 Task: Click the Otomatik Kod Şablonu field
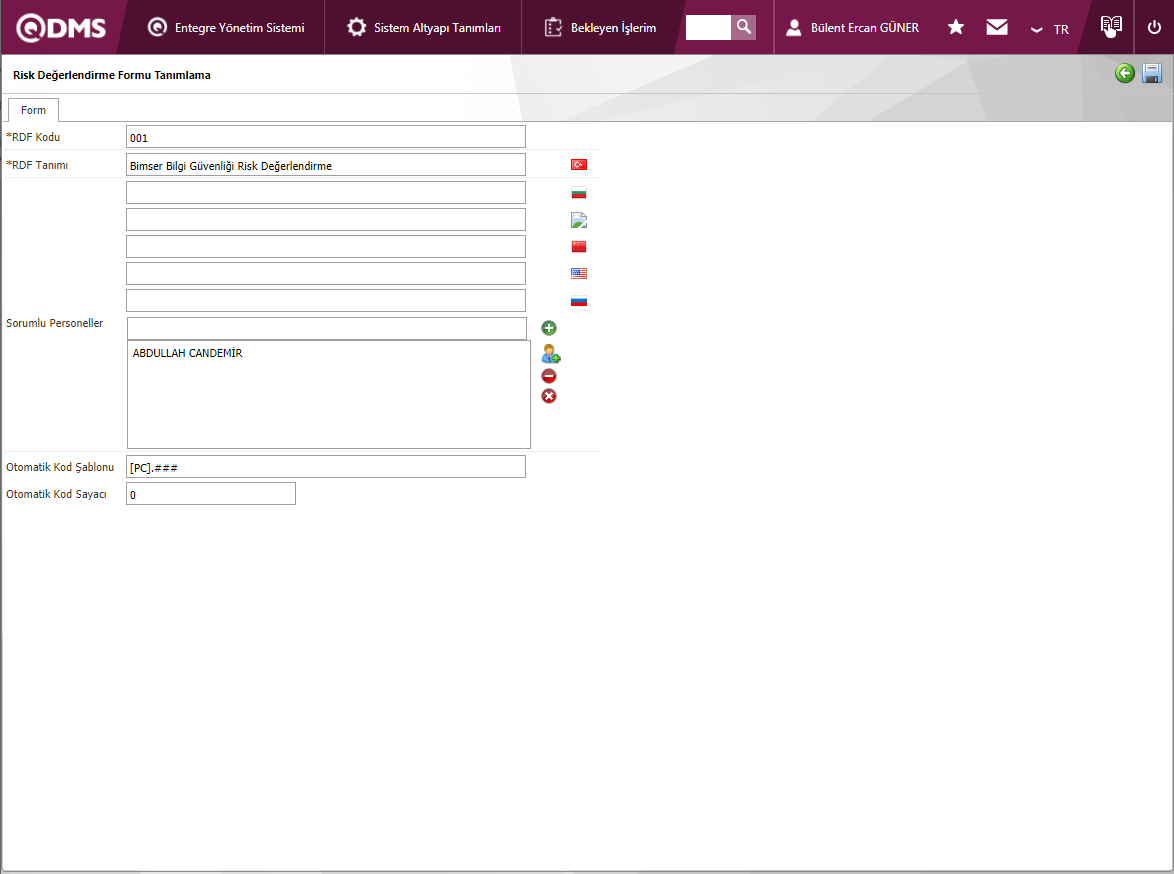[x=325, y=467]
